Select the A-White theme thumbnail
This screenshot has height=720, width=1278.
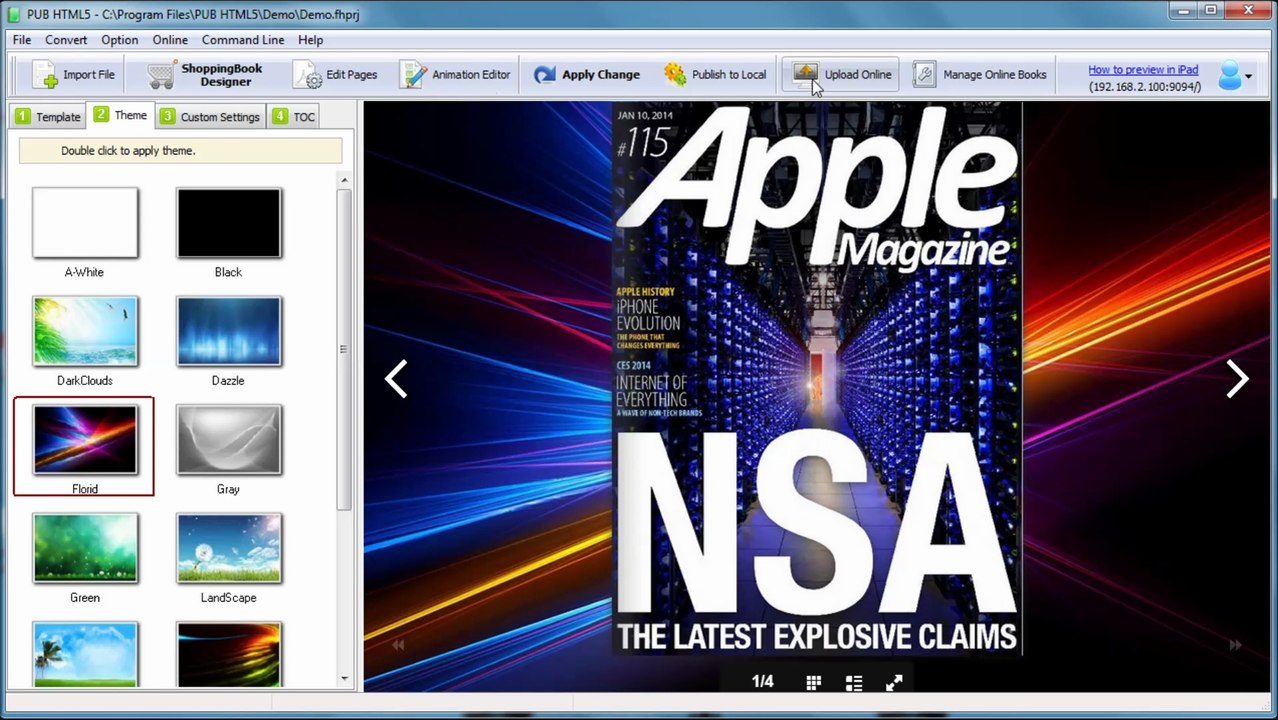tap(85, 223)
